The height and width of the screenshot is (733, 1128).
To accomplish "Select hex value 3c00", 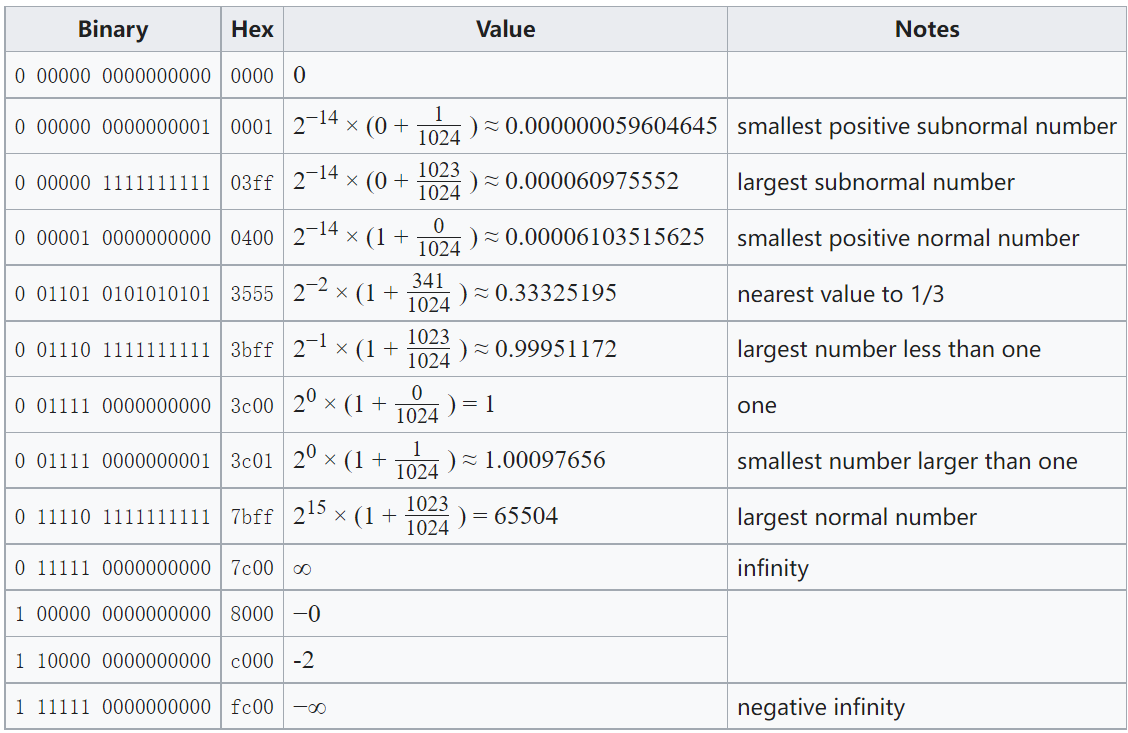I will (x=252, y=406).
